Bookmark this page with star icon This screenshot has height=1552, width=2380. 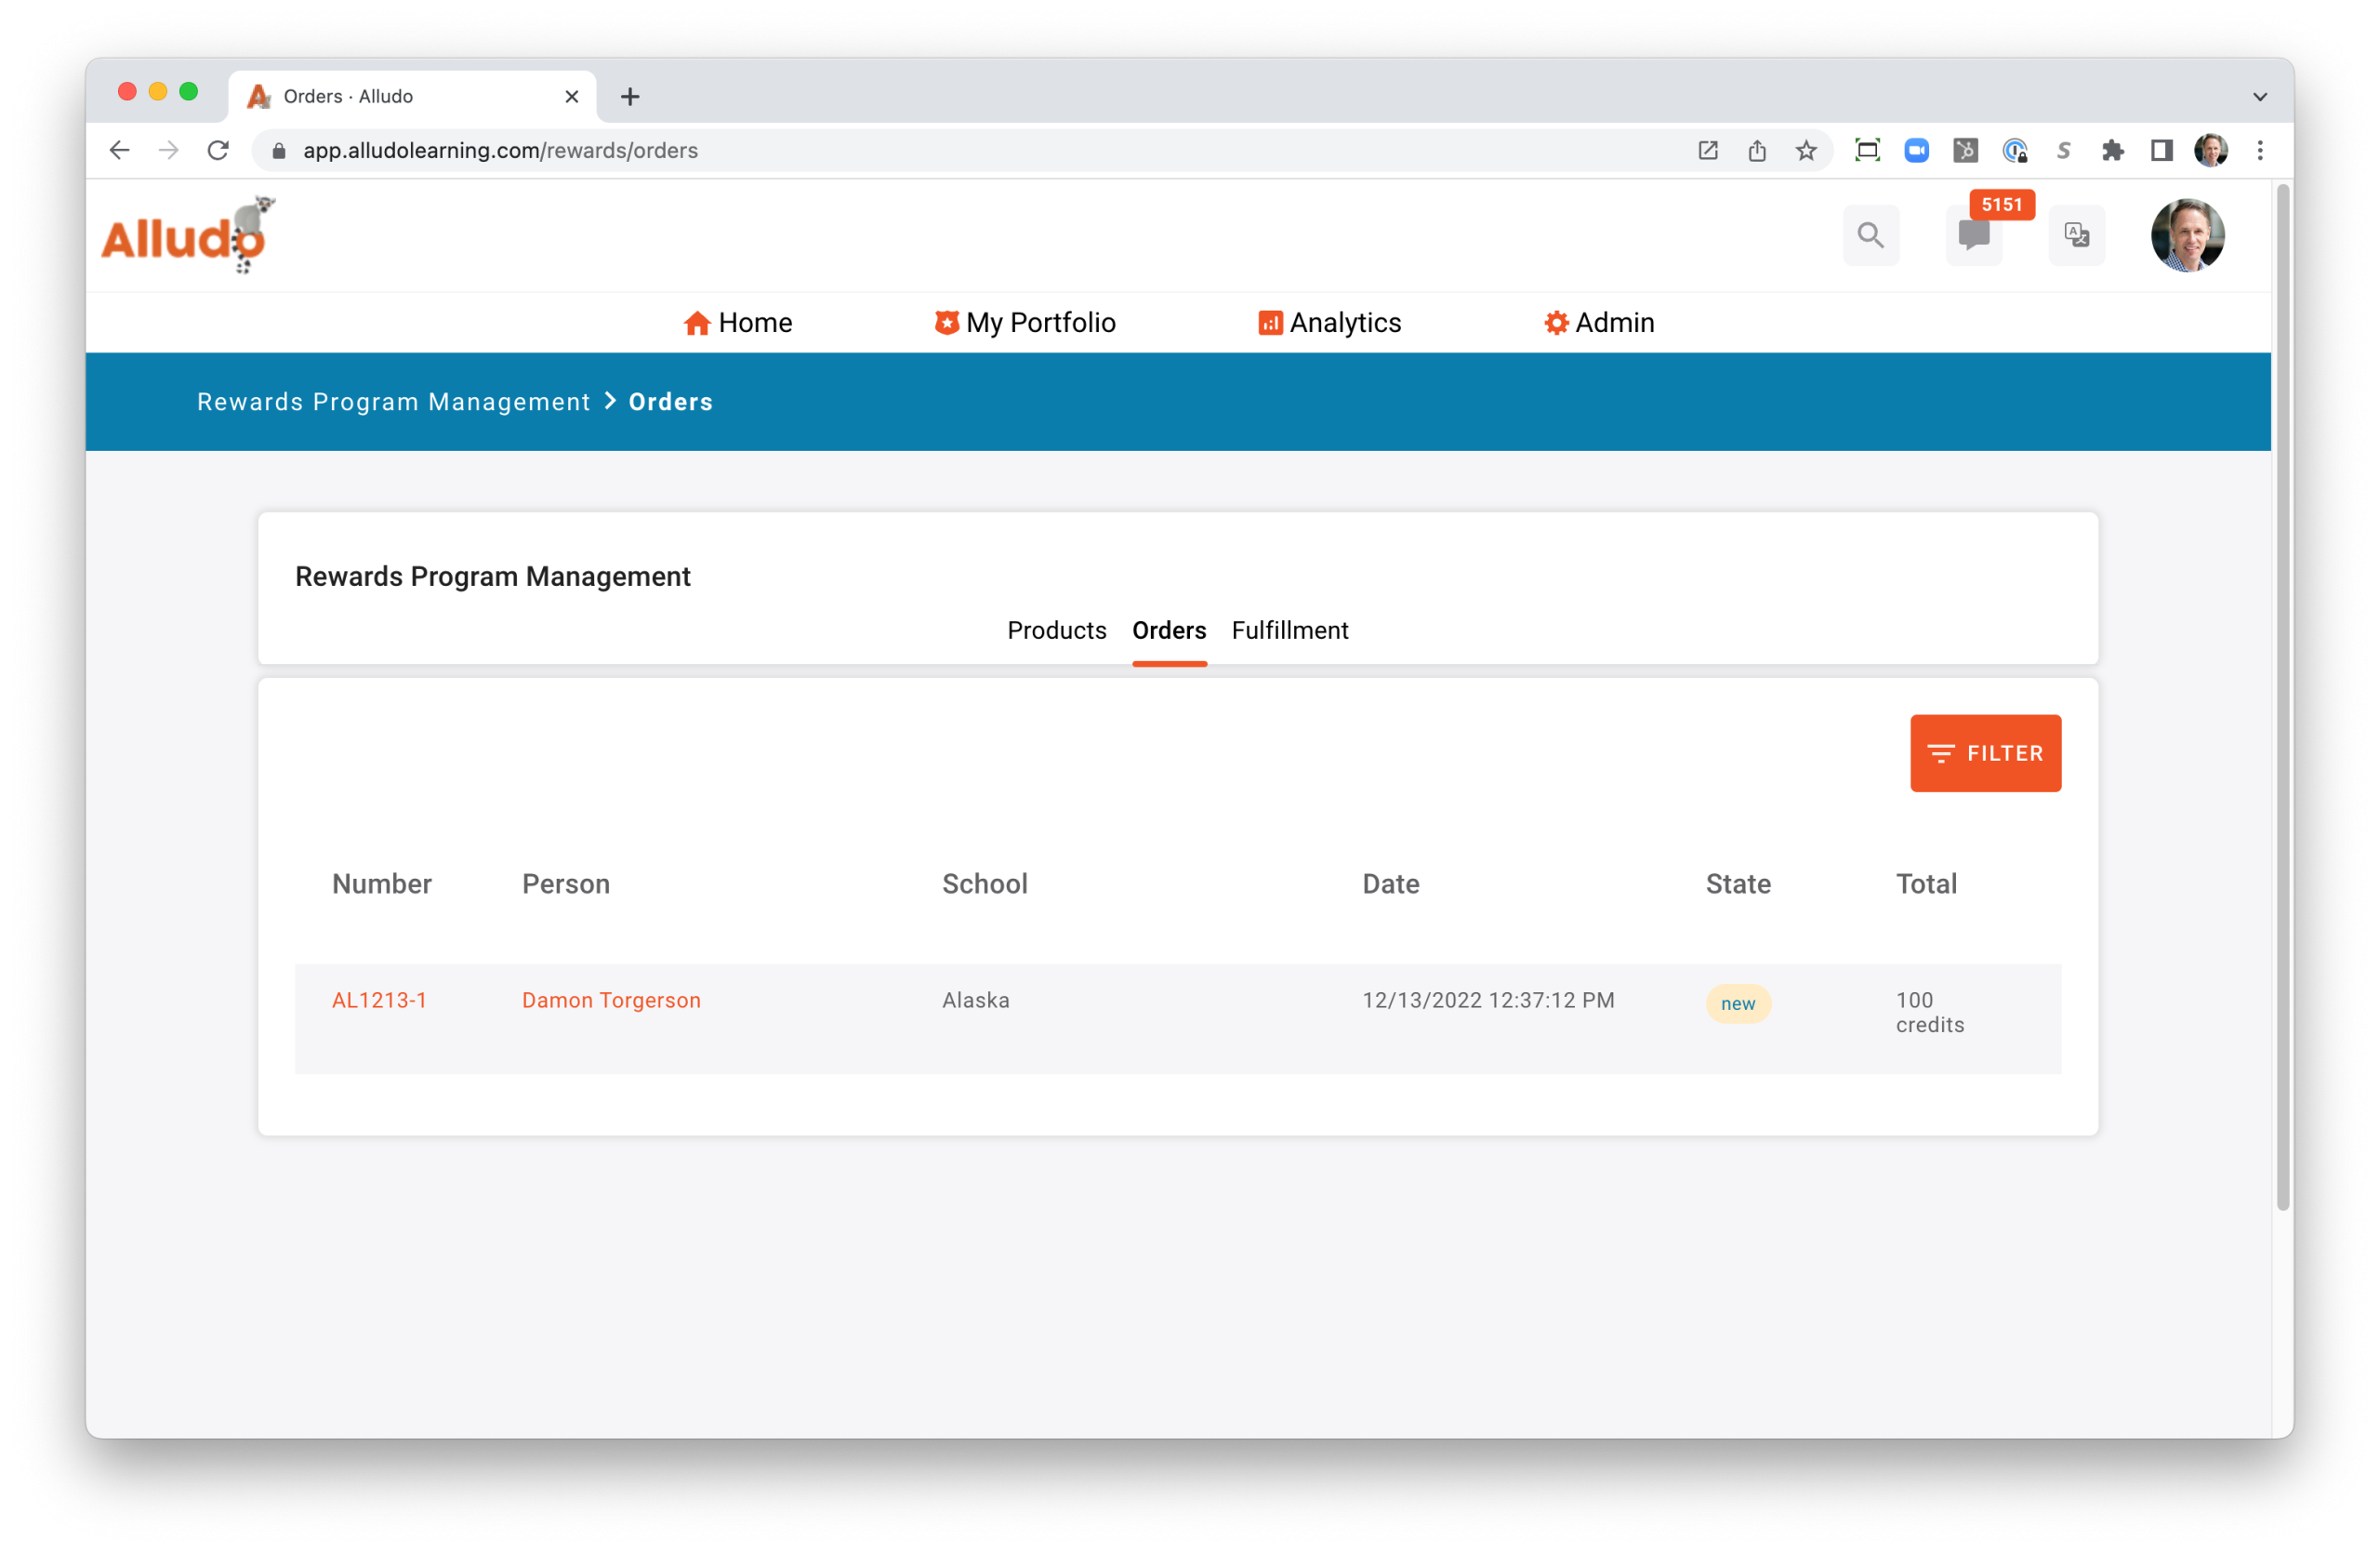[1806, 150]
